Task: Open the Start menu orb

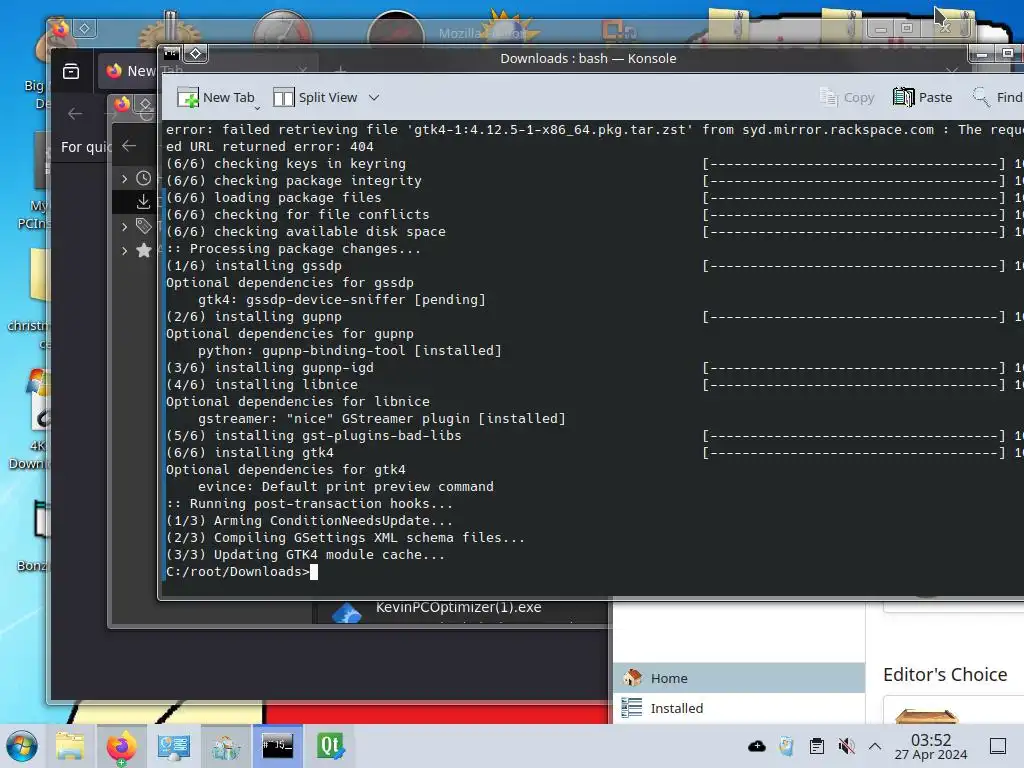Action: click(22, 746)
